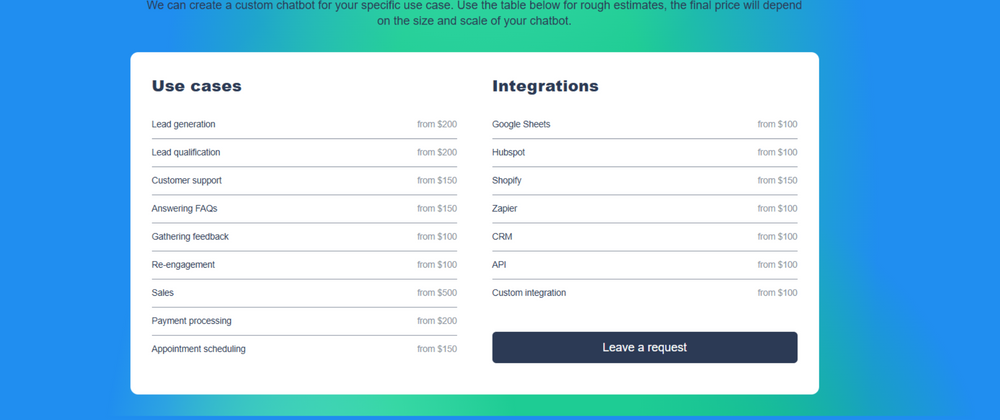Viewport: 1000px width, 420px height.
Task: Select the API integration label
Action: pos(499,264)
